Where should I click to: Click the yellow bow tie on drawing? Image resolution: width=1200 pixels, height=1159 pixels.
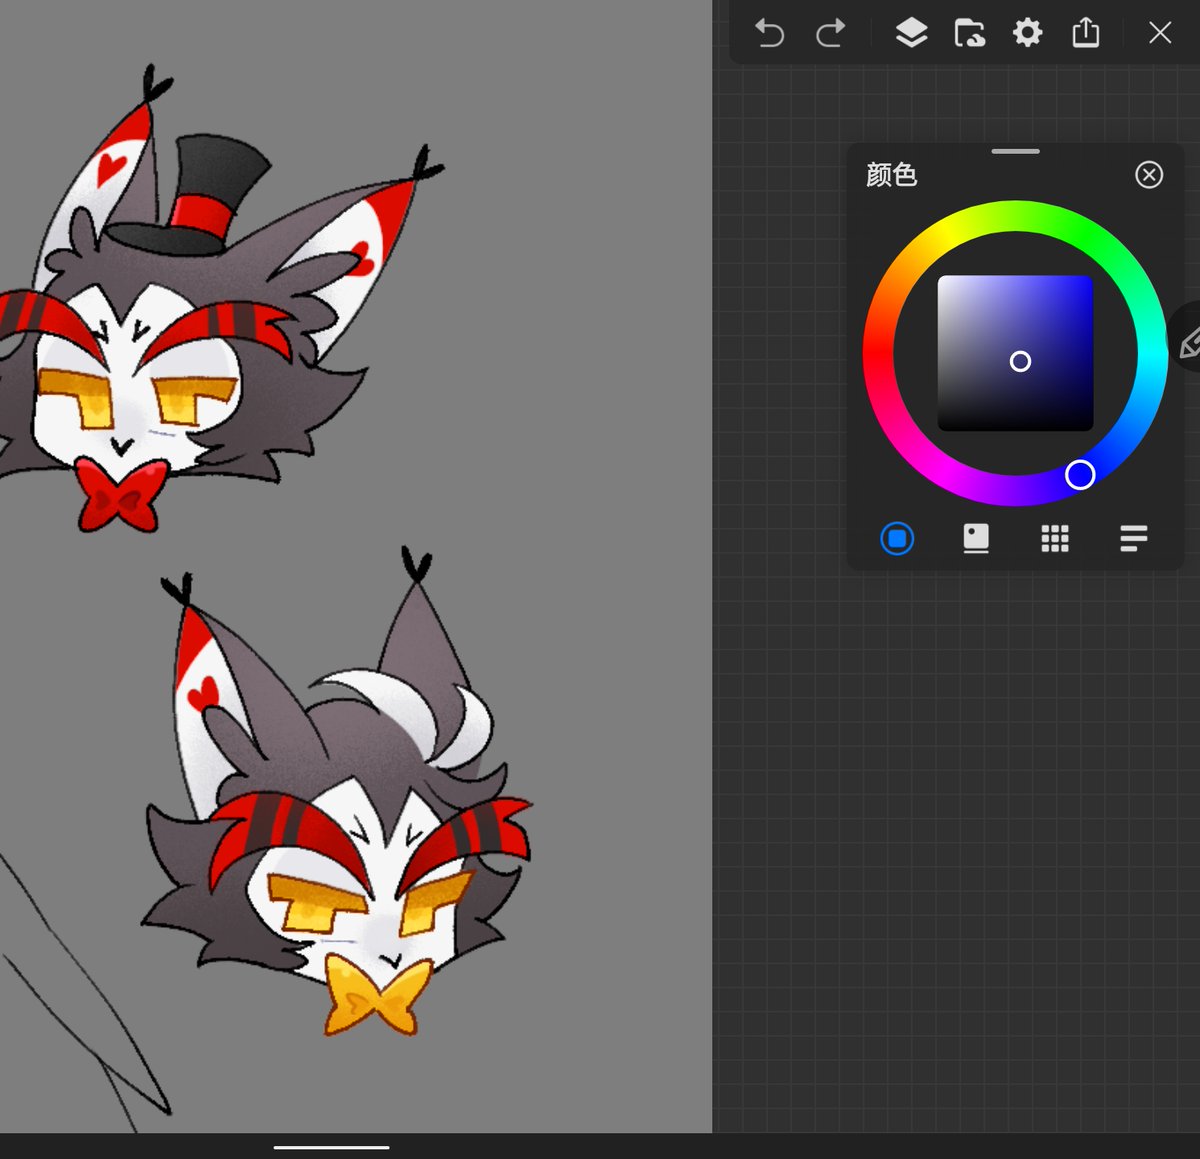[376, 994]
